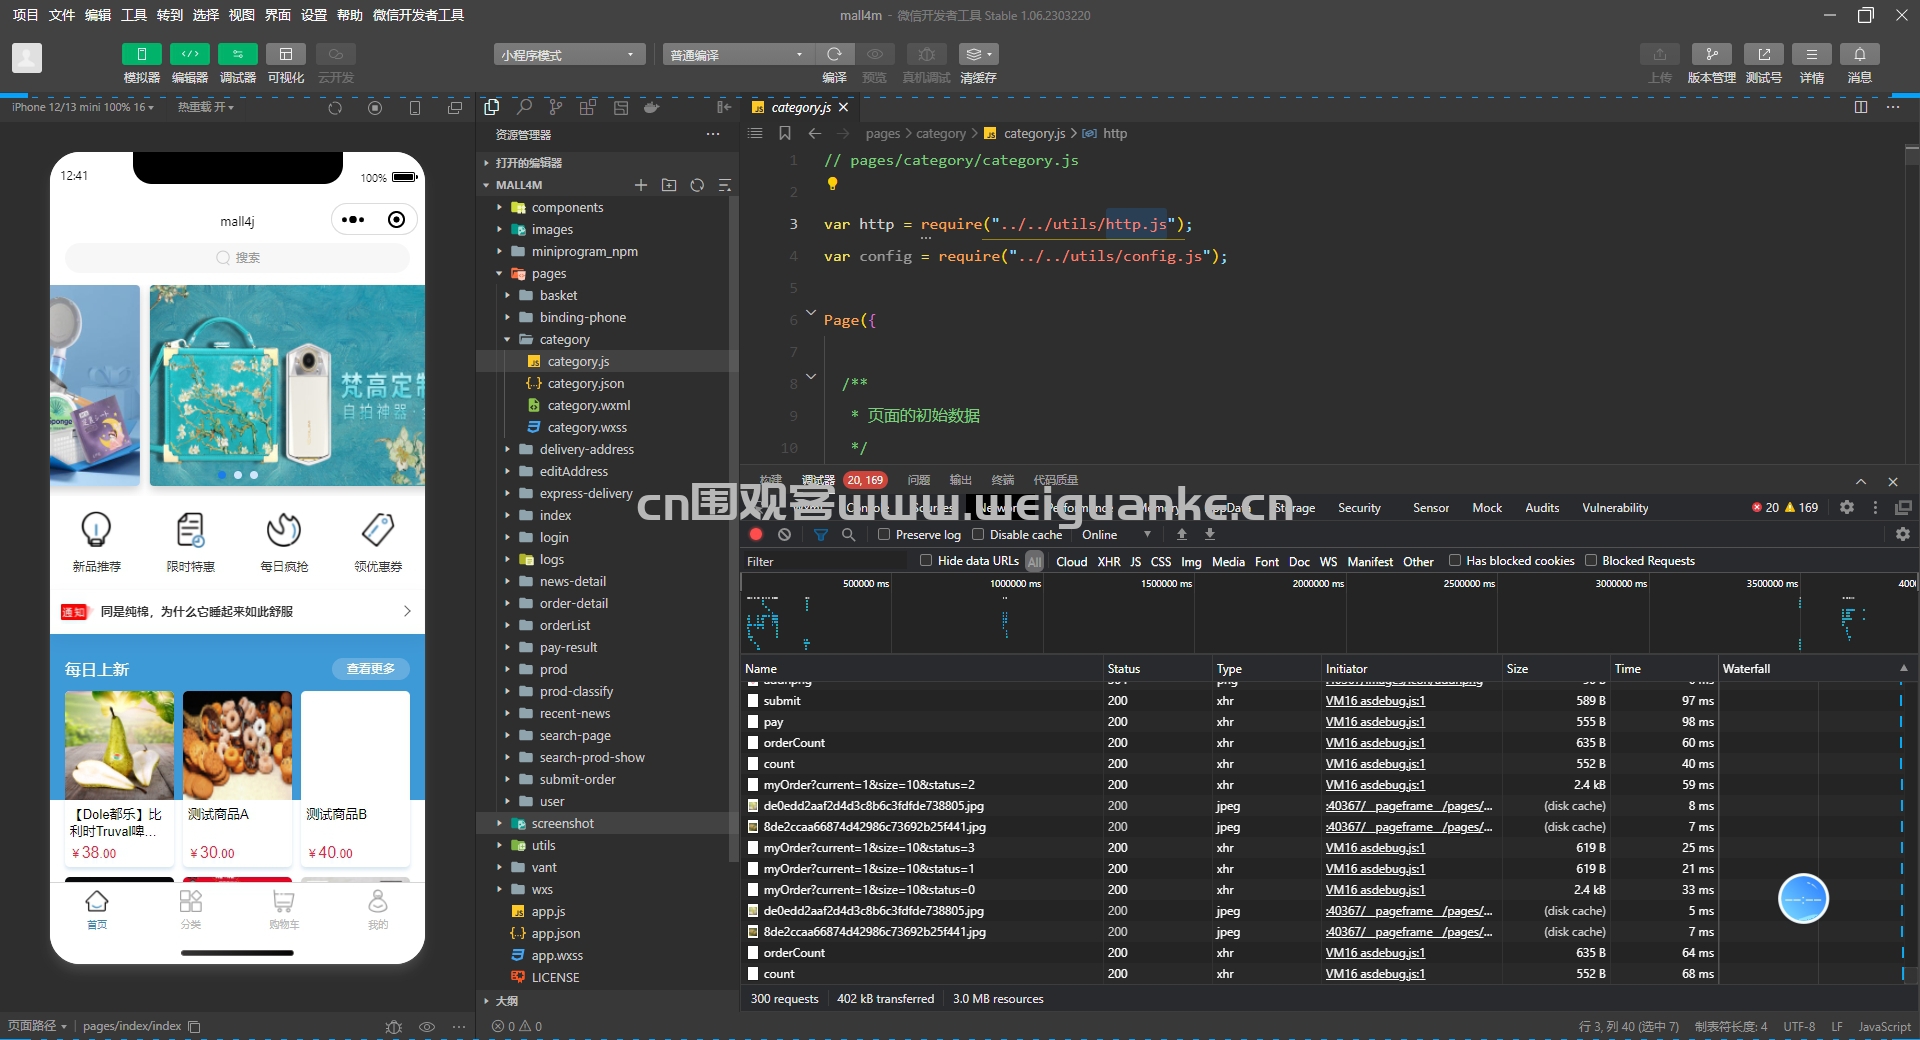
Task: Toggle the editor panel icon
Action: (190, 54)
